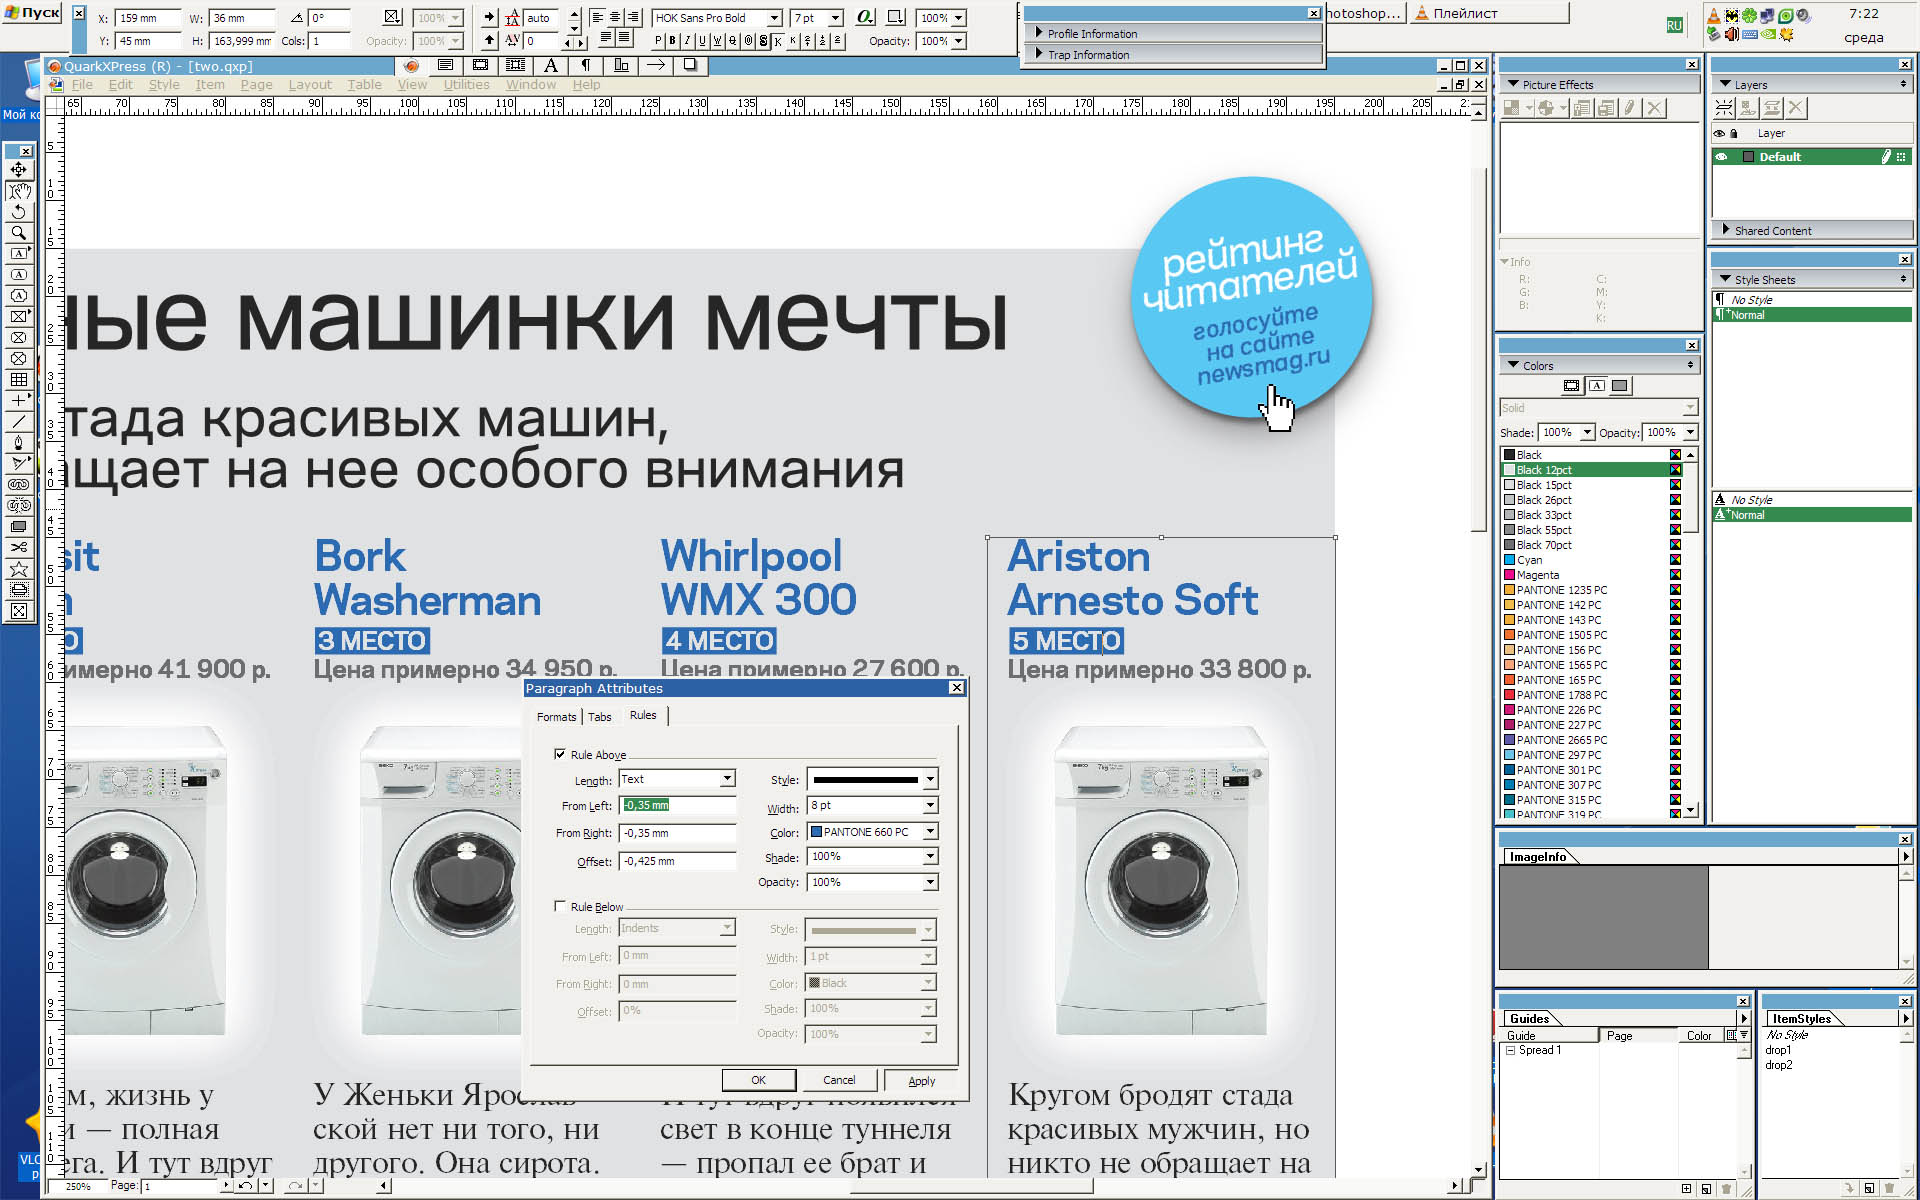Open the rule Style line dropdown
The image size is (1920, 1200).
929,779
